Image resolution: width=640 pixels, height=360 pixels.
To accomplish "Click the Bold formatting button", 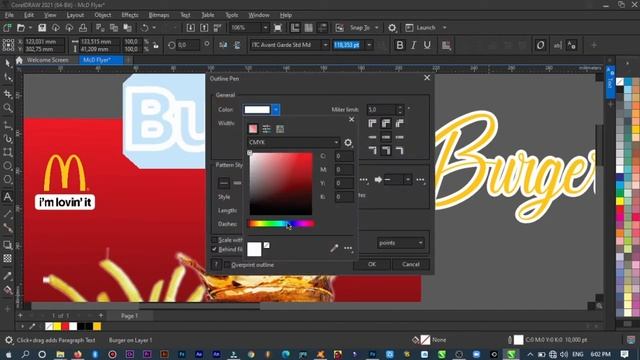I will pyautogui.click(x=400, y=45).
